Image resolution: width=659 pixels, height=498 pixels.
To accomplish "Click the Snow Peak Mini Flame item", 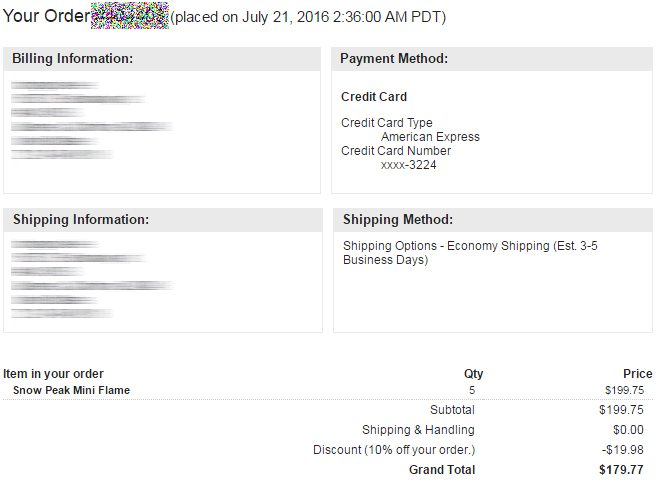I will [x=71, y=390].
